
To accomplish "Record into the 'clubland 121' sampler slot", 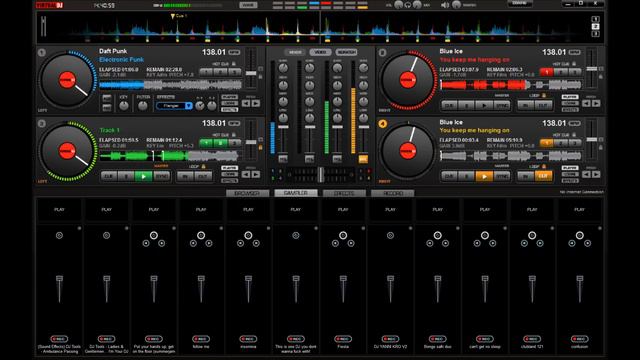I will tap(532, 339).
